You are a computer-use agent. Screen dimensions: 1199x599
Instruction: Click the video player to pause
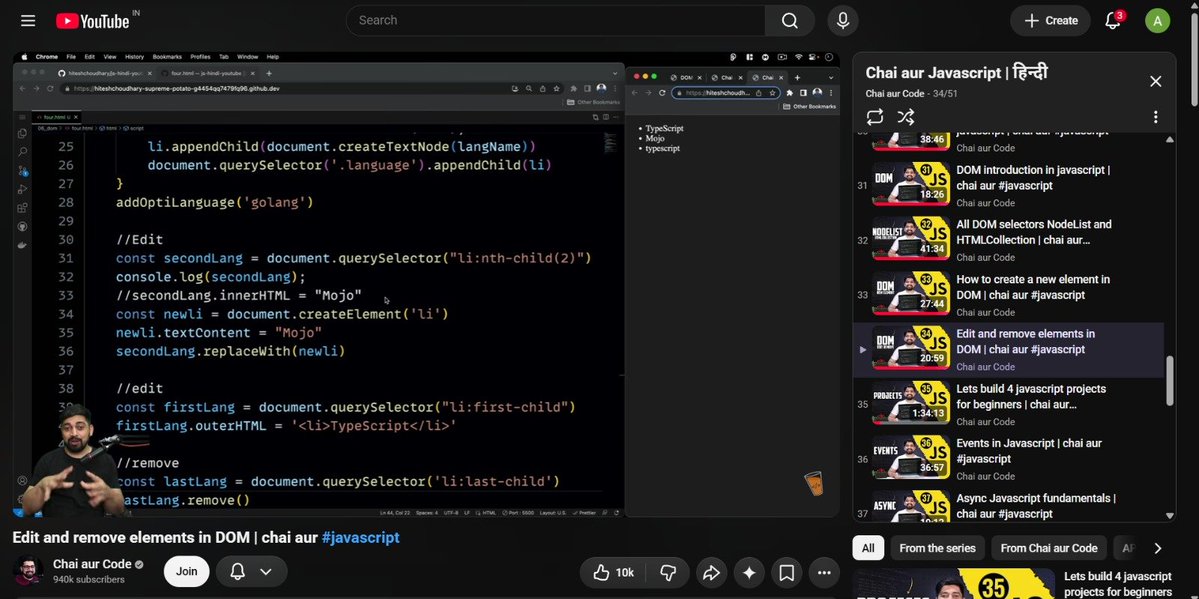(x=426, y=284)
